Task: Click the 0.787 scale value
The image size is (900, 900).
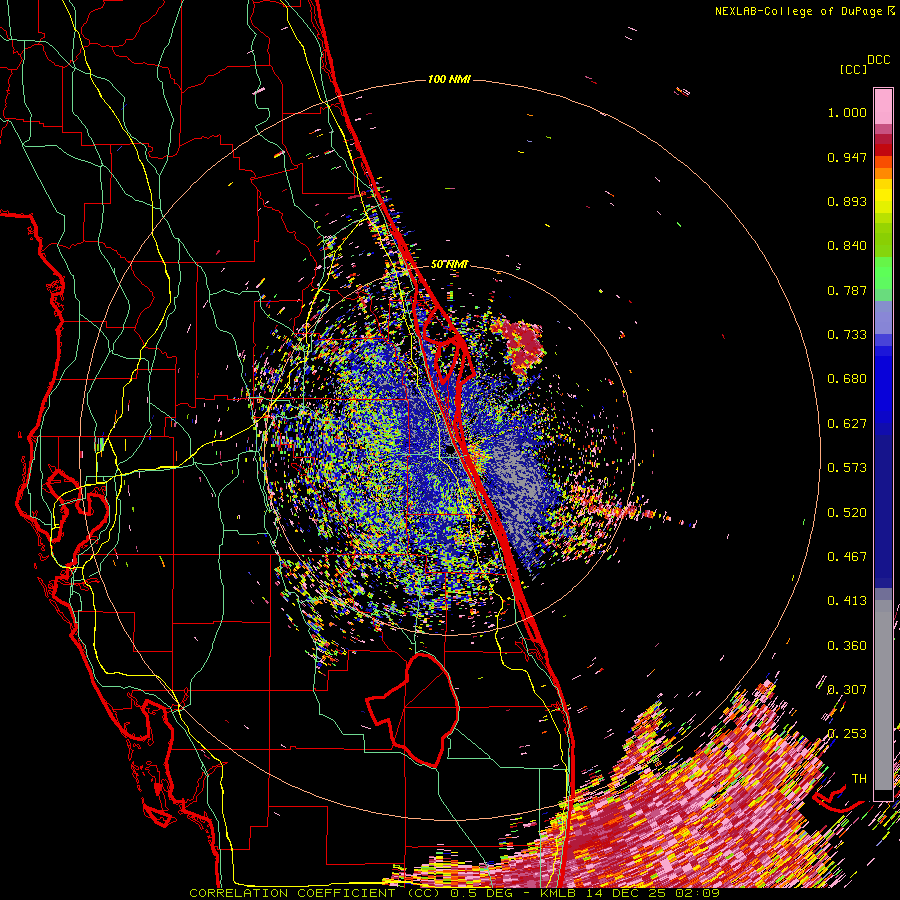Action: pyautogui.click(x=847, y=290)
